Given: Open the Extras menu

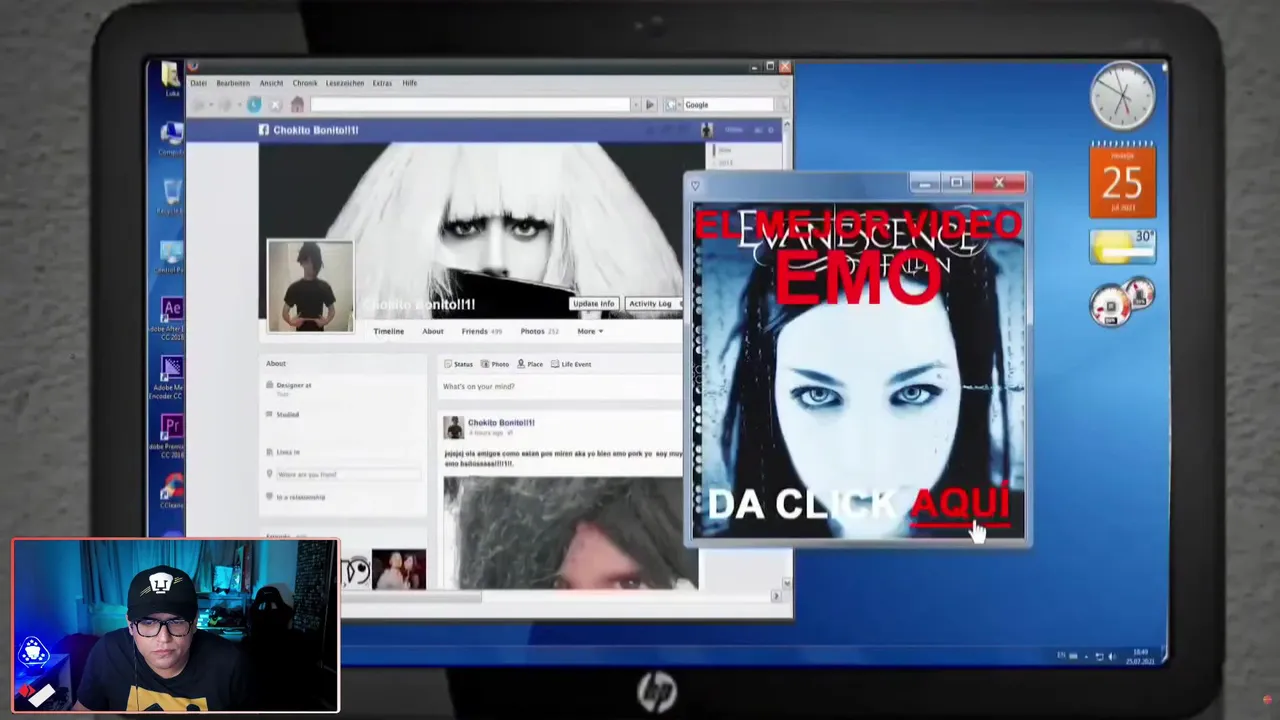Looking at the screenshot, I should [382, 83].
